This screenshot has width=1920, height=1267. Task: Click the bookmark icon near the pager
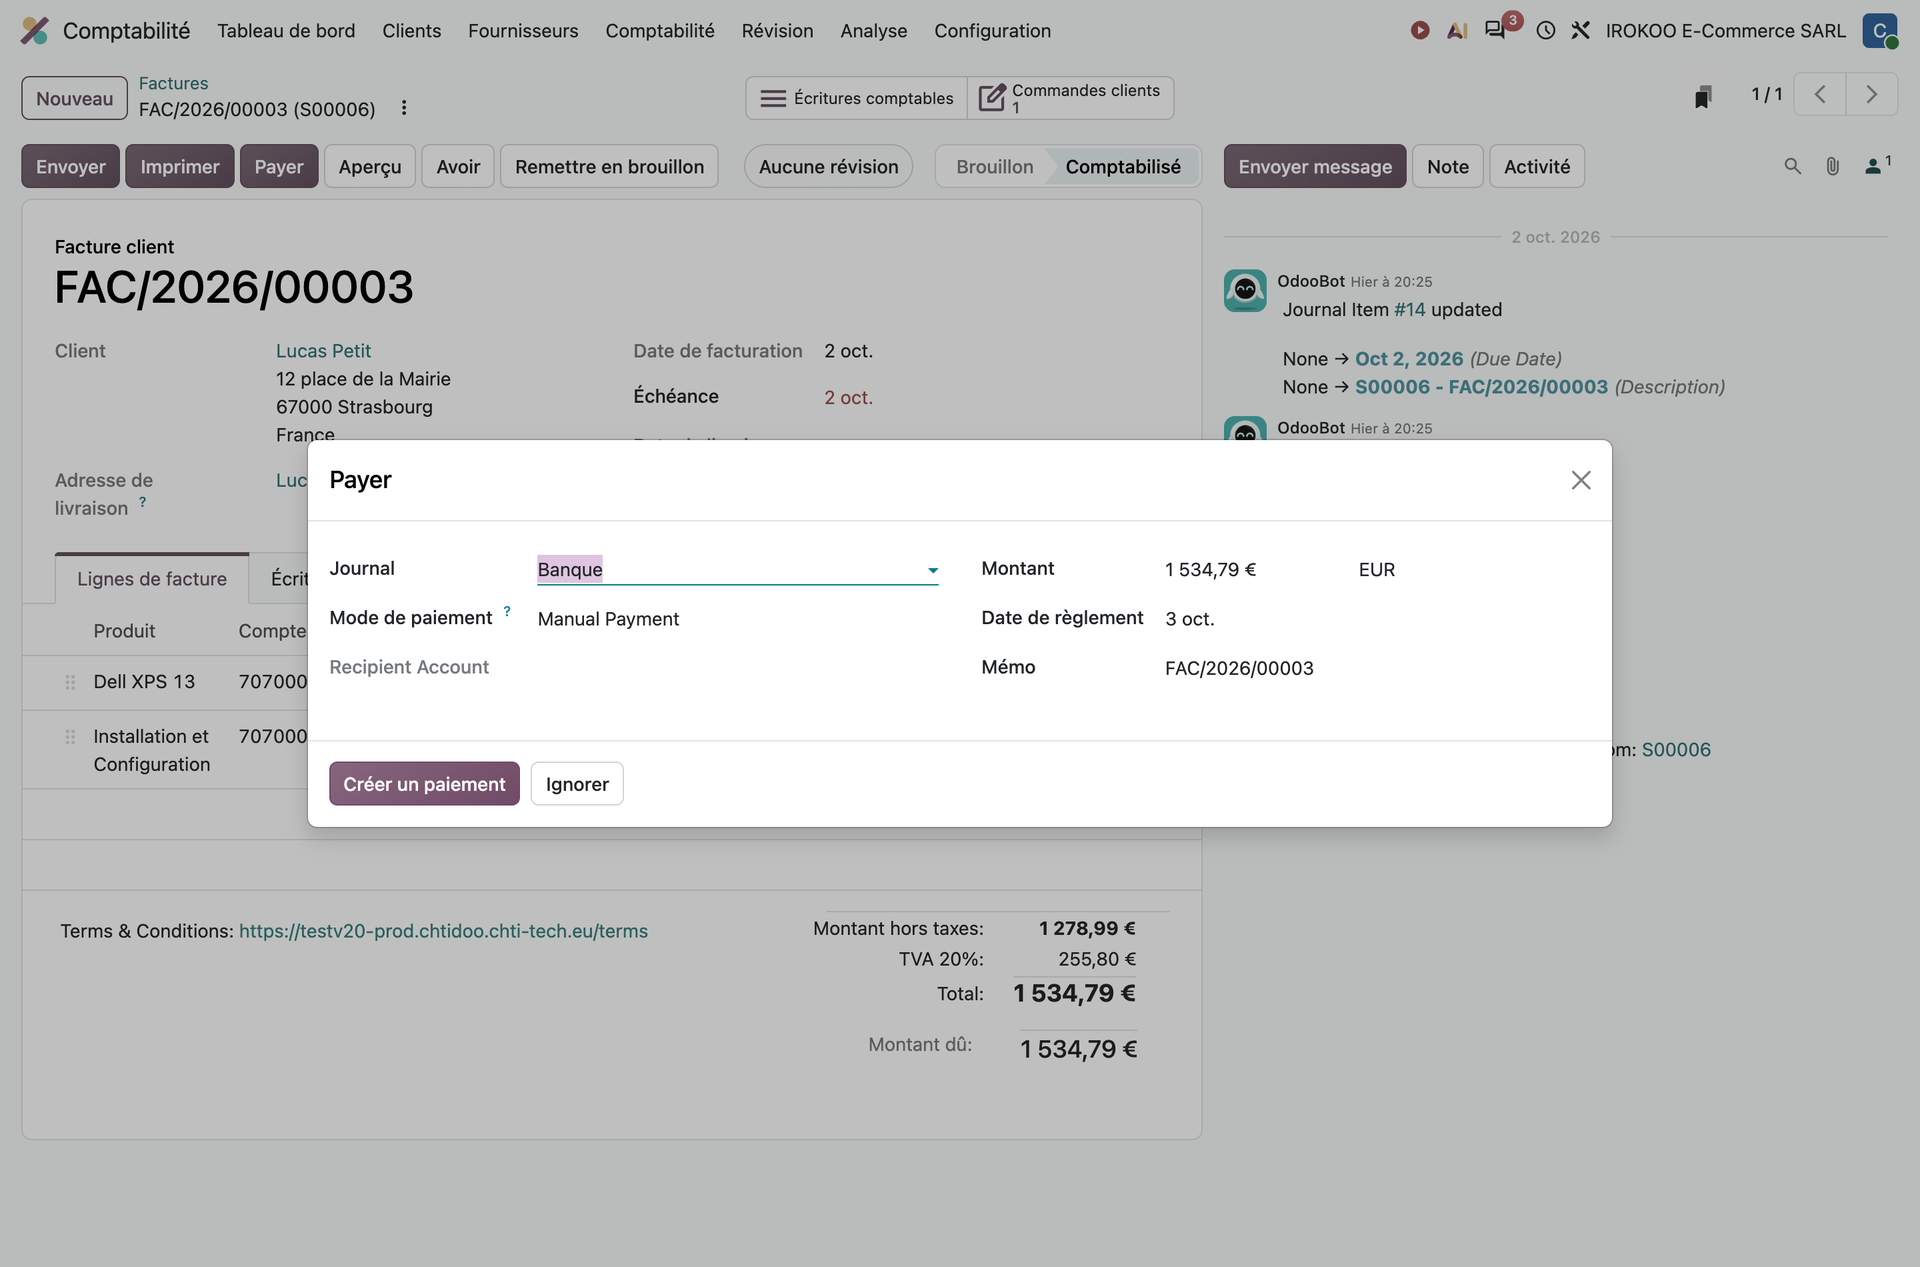click(1703, 96)
